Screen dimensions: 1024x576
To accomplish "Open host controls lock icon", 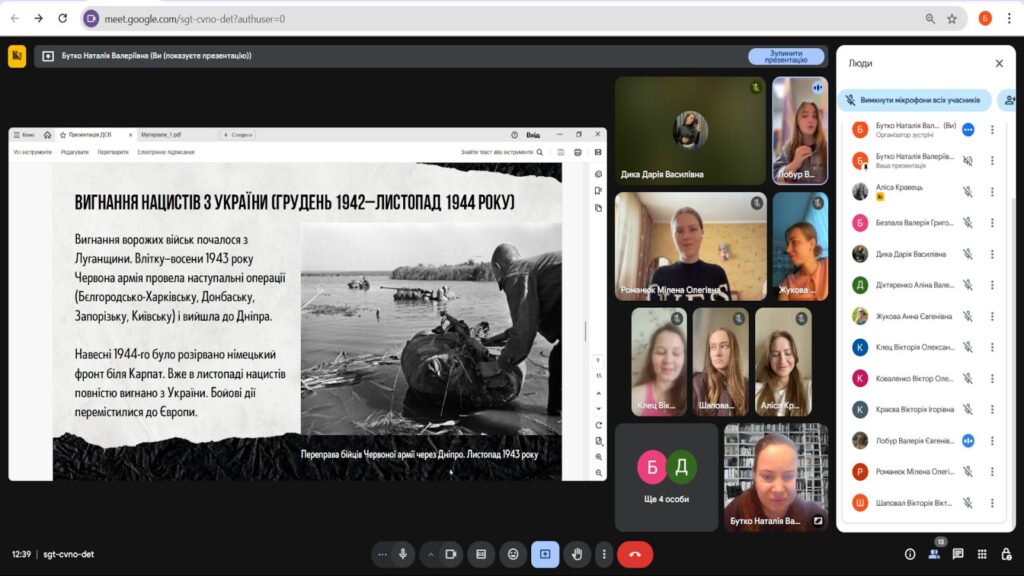I will click(x=1006, y=554).
